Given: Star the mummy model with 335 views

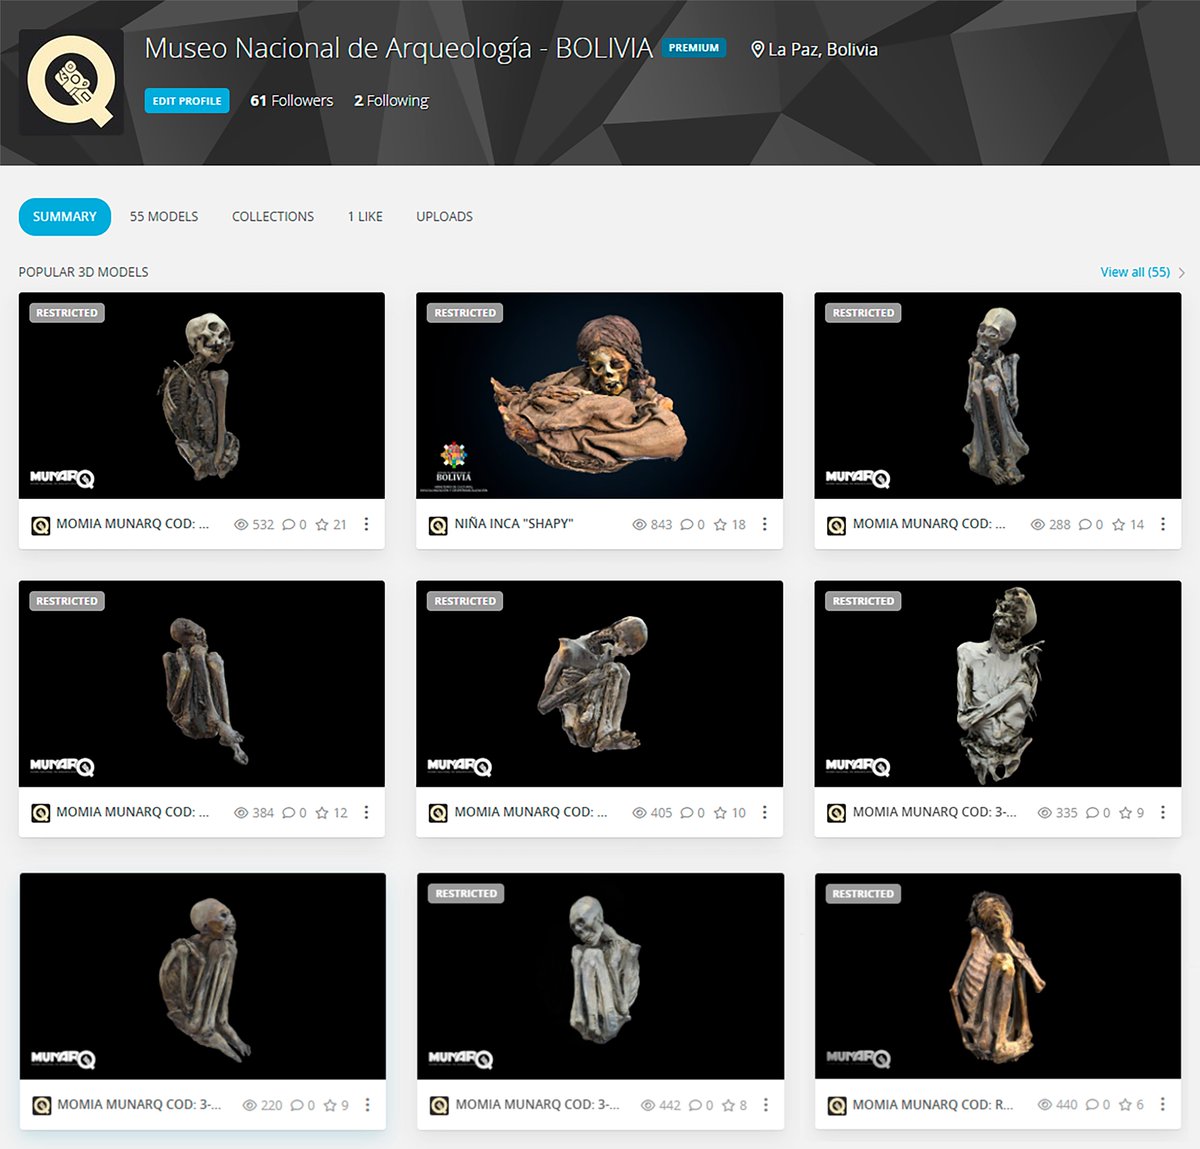Looking at the screenshot, I should click(1126, 813).
